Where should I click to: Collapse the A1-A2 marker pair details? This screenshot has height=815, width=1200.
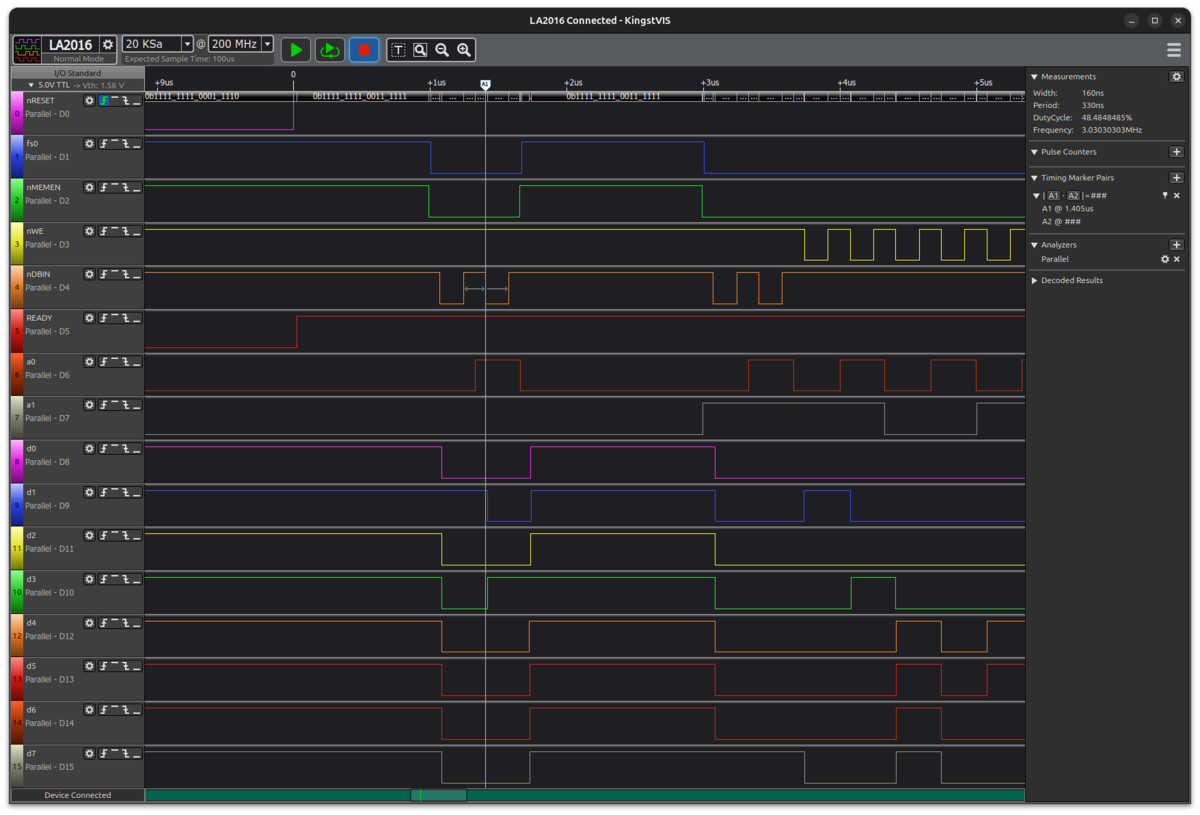(1036, 196)
